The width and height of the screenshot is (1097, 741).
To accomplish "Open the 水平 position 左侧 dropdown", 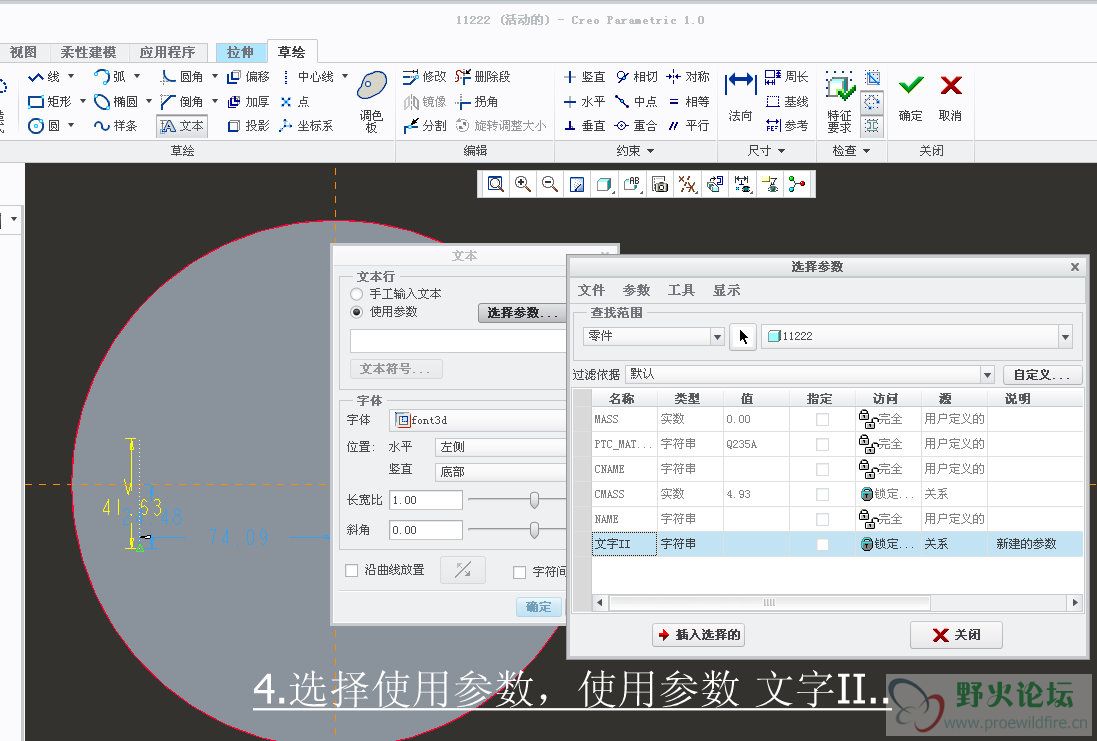I will pos(500,447).
